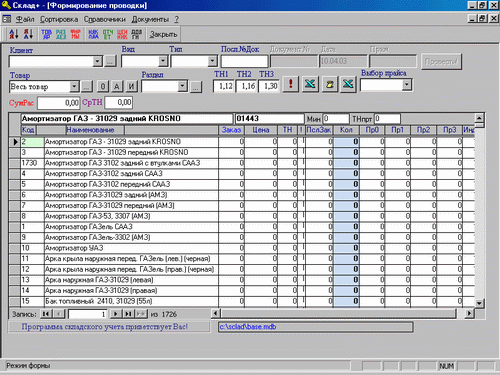Click the horizontal scrollbar right arrow
This screenshot has width=500, height=375.
pos(469,313)
